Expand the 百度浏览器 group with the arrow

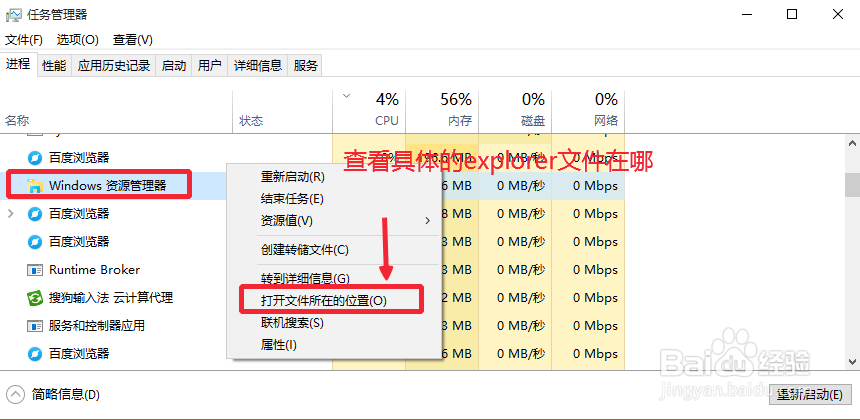(x=10, y=213)
